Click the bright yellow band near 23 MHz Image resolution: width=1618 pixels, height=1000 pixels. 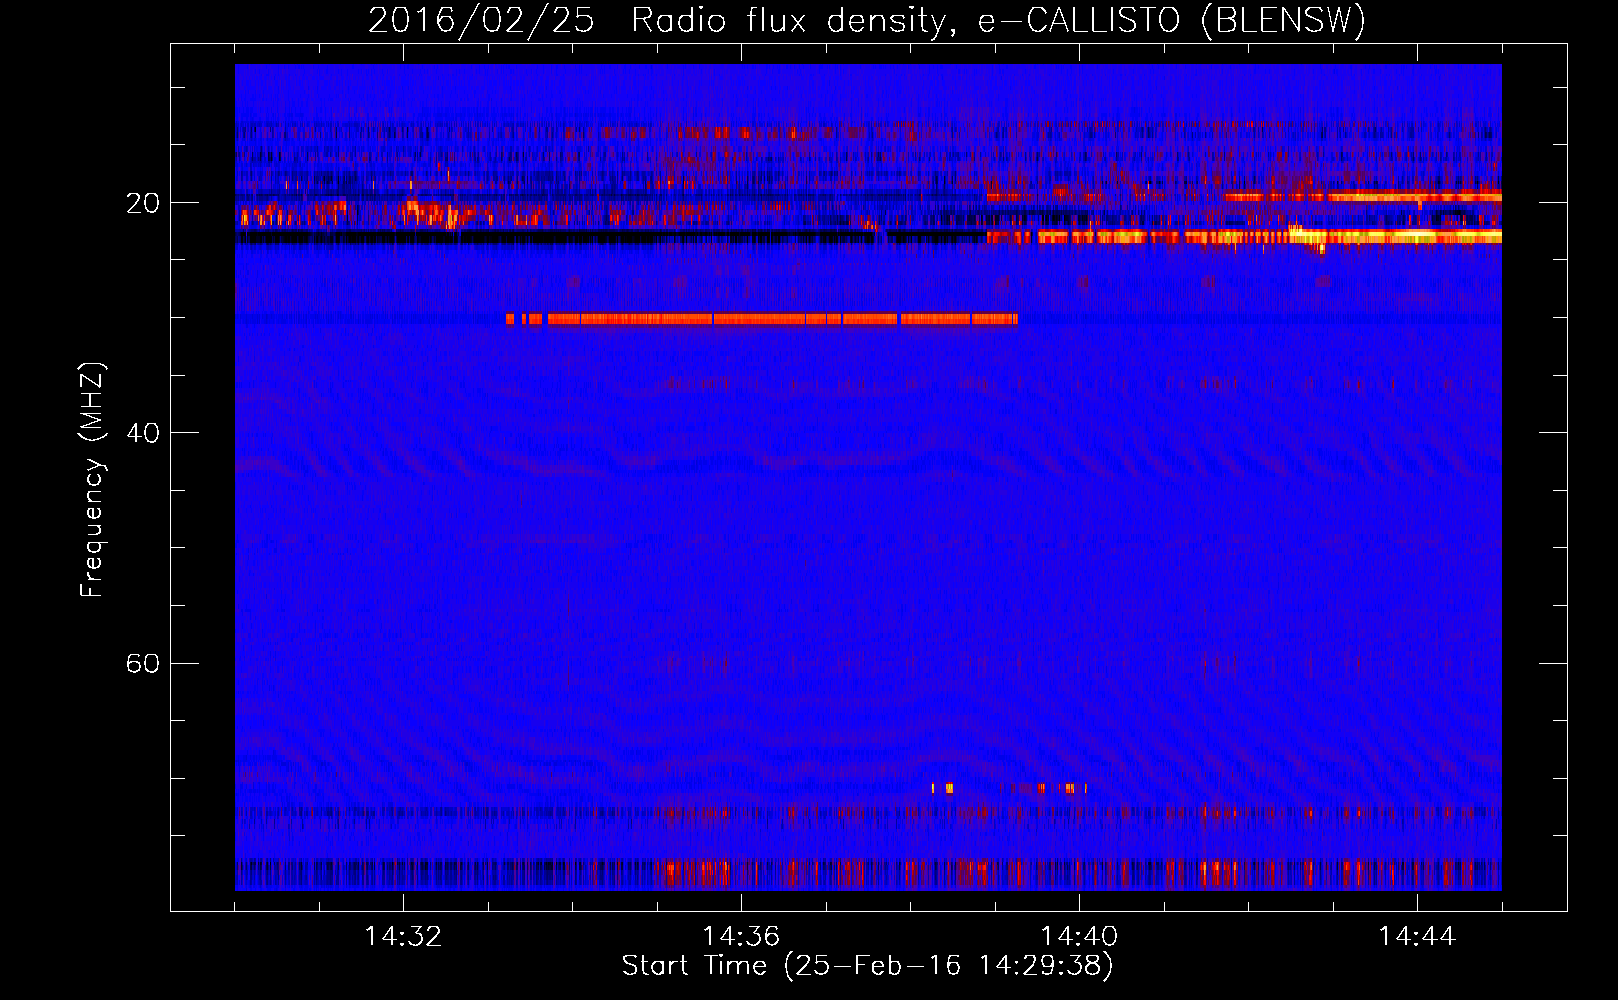[1244, 237]
